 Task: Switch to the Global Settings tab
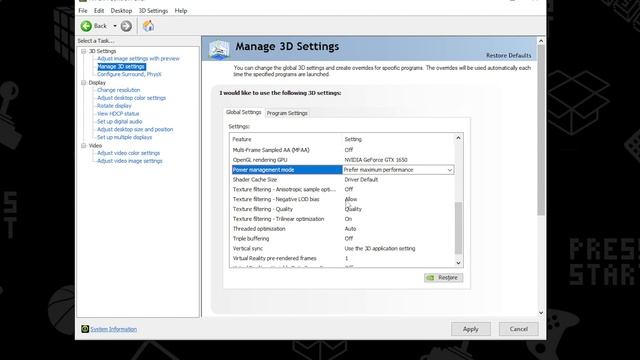(244, 112)
